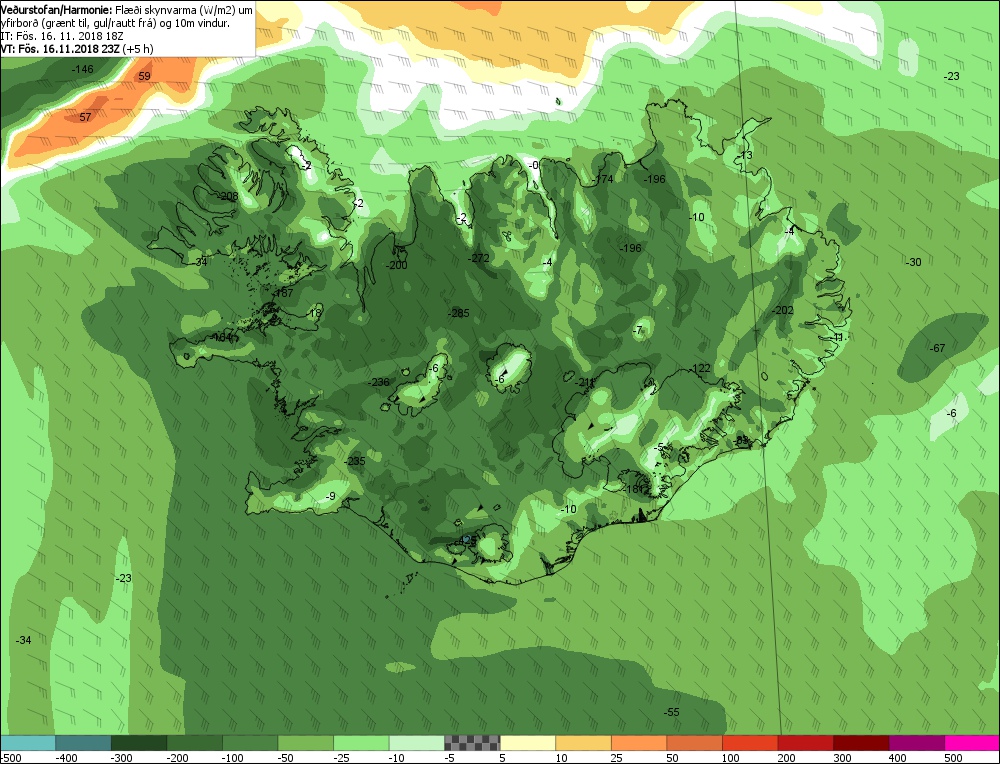Select the 100 legend scale label
This screenshot has width=1000, height=764.
(x=732, y=758)
